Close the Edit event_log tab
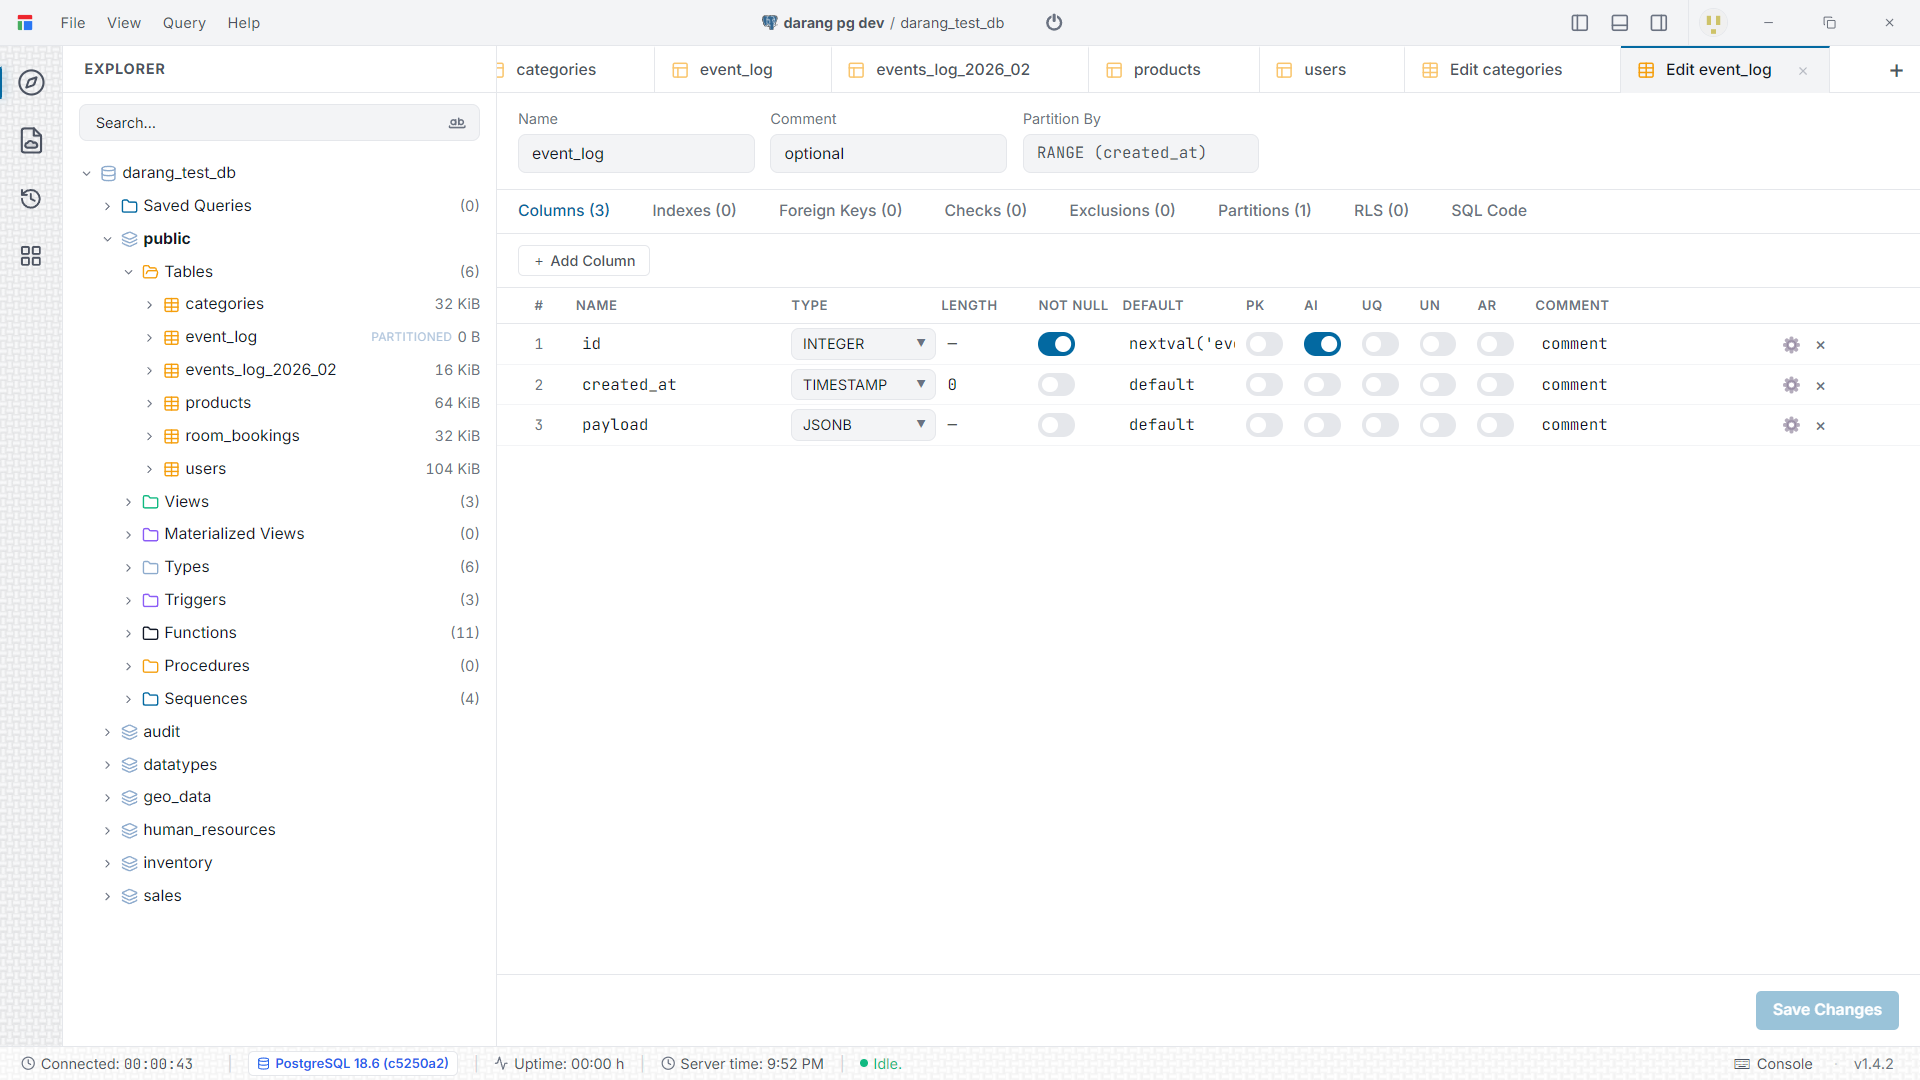1920x1080 pixels. (1803, 71)
